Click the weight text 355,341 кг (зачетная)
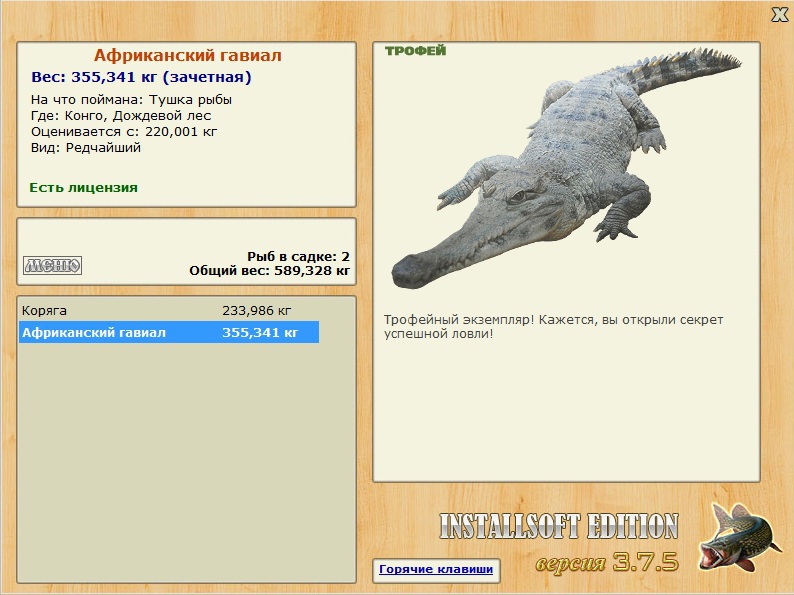This screenshot has width=794, height=595. 141,77
